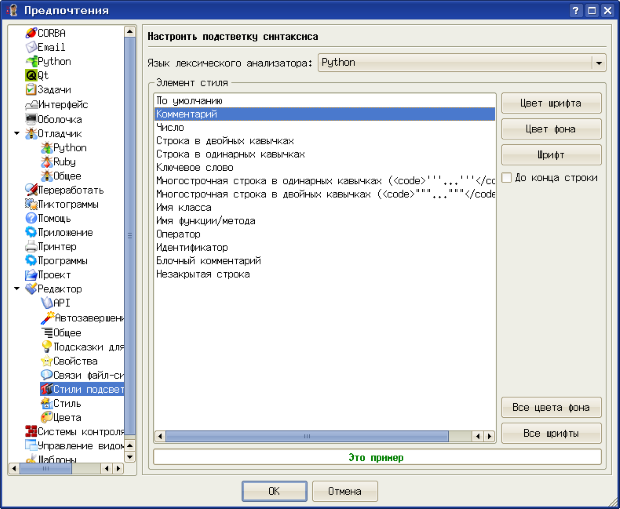Select Имя класса in style list
This screenshot has height=509, width=620.
(x=182, y=206)
